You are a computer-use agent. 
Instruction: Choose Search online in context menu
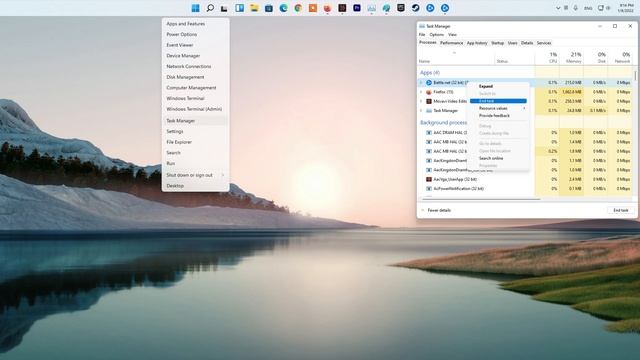pyautogui.click(x=491, y=158)
